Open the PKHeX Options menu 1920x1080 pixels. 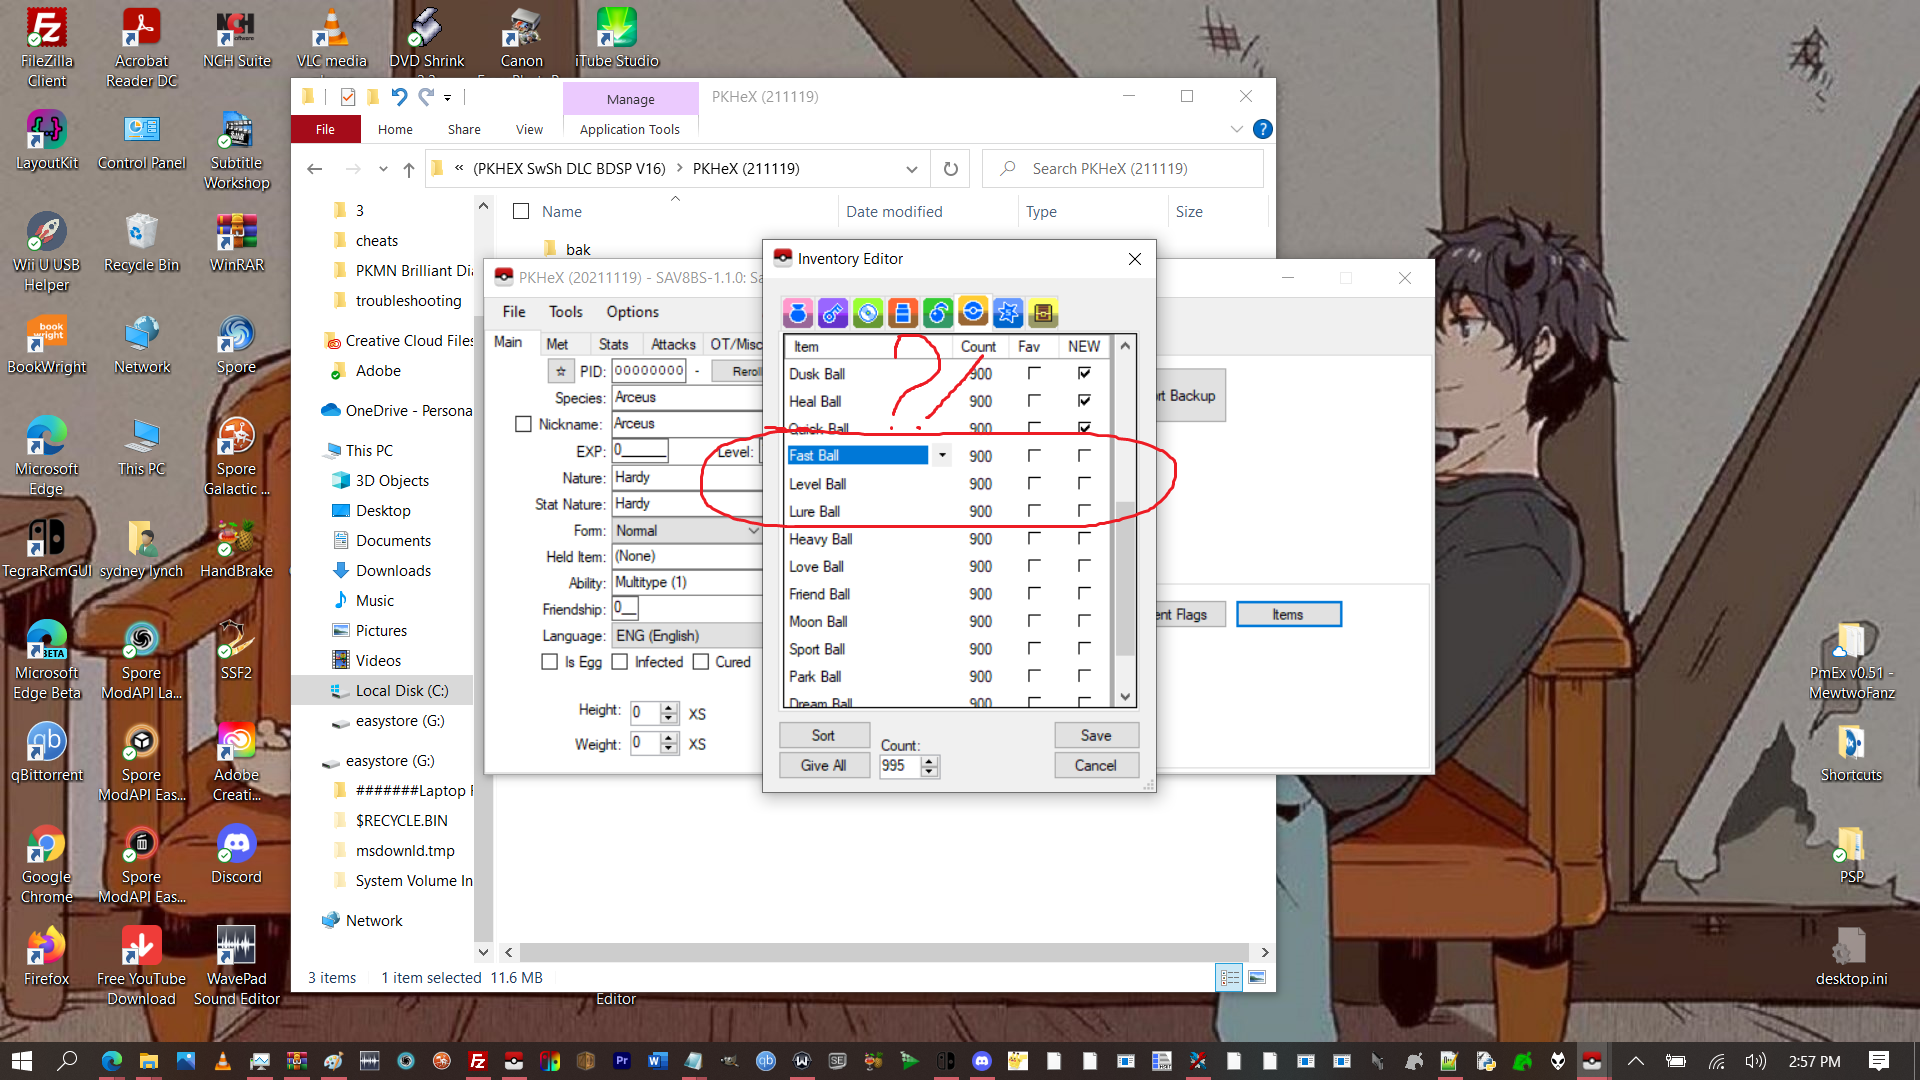click(x=632, y=312)
